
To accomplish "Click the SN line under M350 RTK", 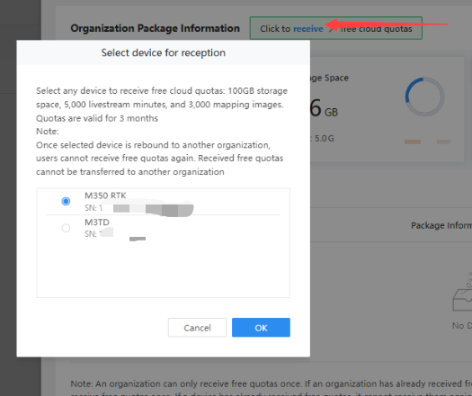I will [139, 208].
